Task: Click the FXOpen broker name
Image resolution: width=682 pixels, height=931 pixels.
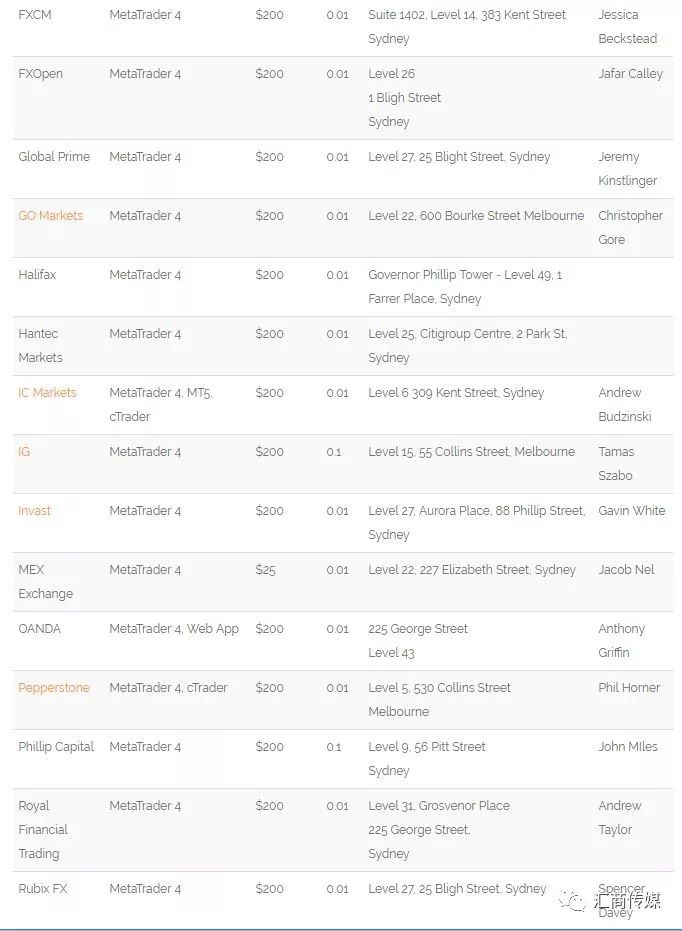Action: tap(40, 74)
